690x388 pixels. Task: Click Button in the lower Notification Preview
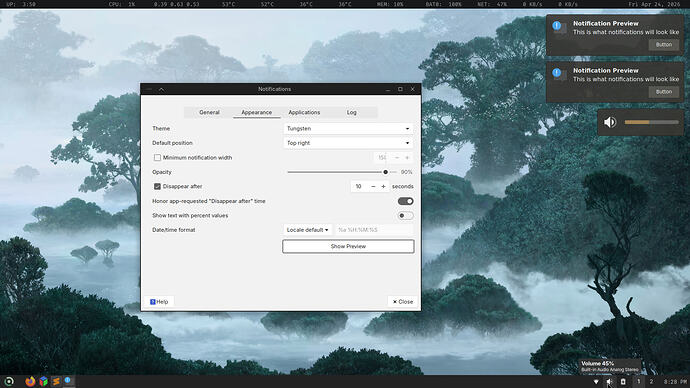click(x=664, y=92)
